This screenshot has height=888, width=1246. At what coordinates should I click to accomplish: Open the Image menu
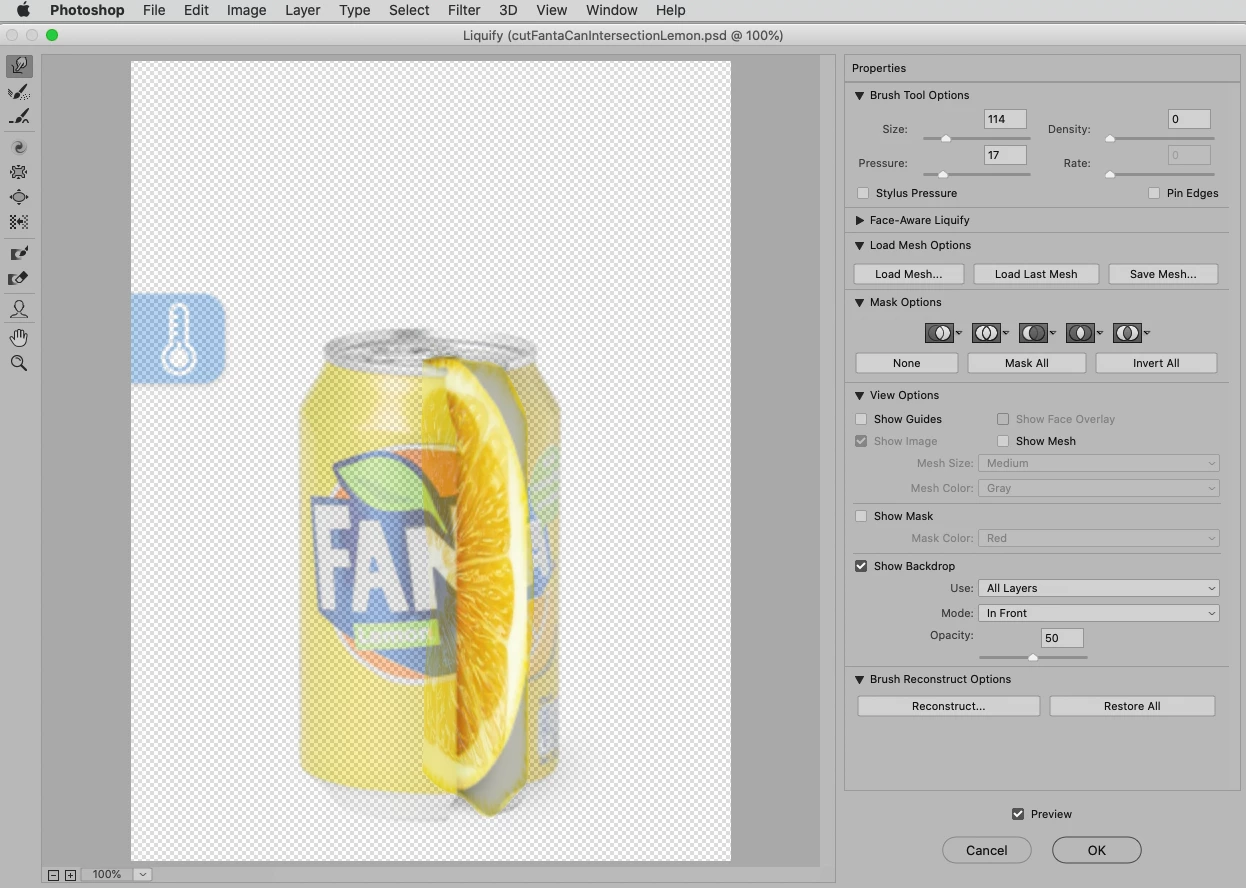click(x=246, y=10)
